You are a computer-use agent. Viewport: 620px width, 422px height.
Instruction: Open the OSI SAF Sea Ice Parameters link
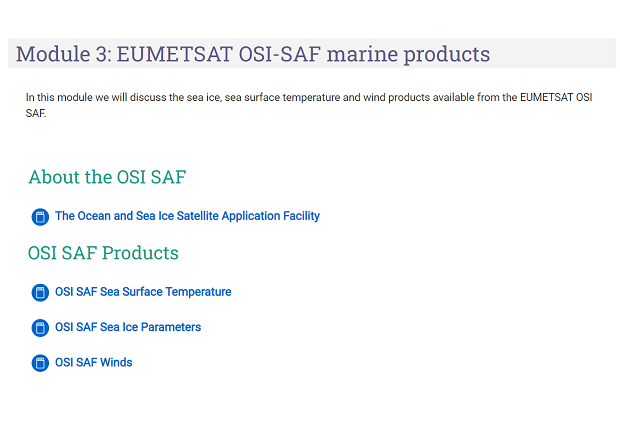coord(128,327)
